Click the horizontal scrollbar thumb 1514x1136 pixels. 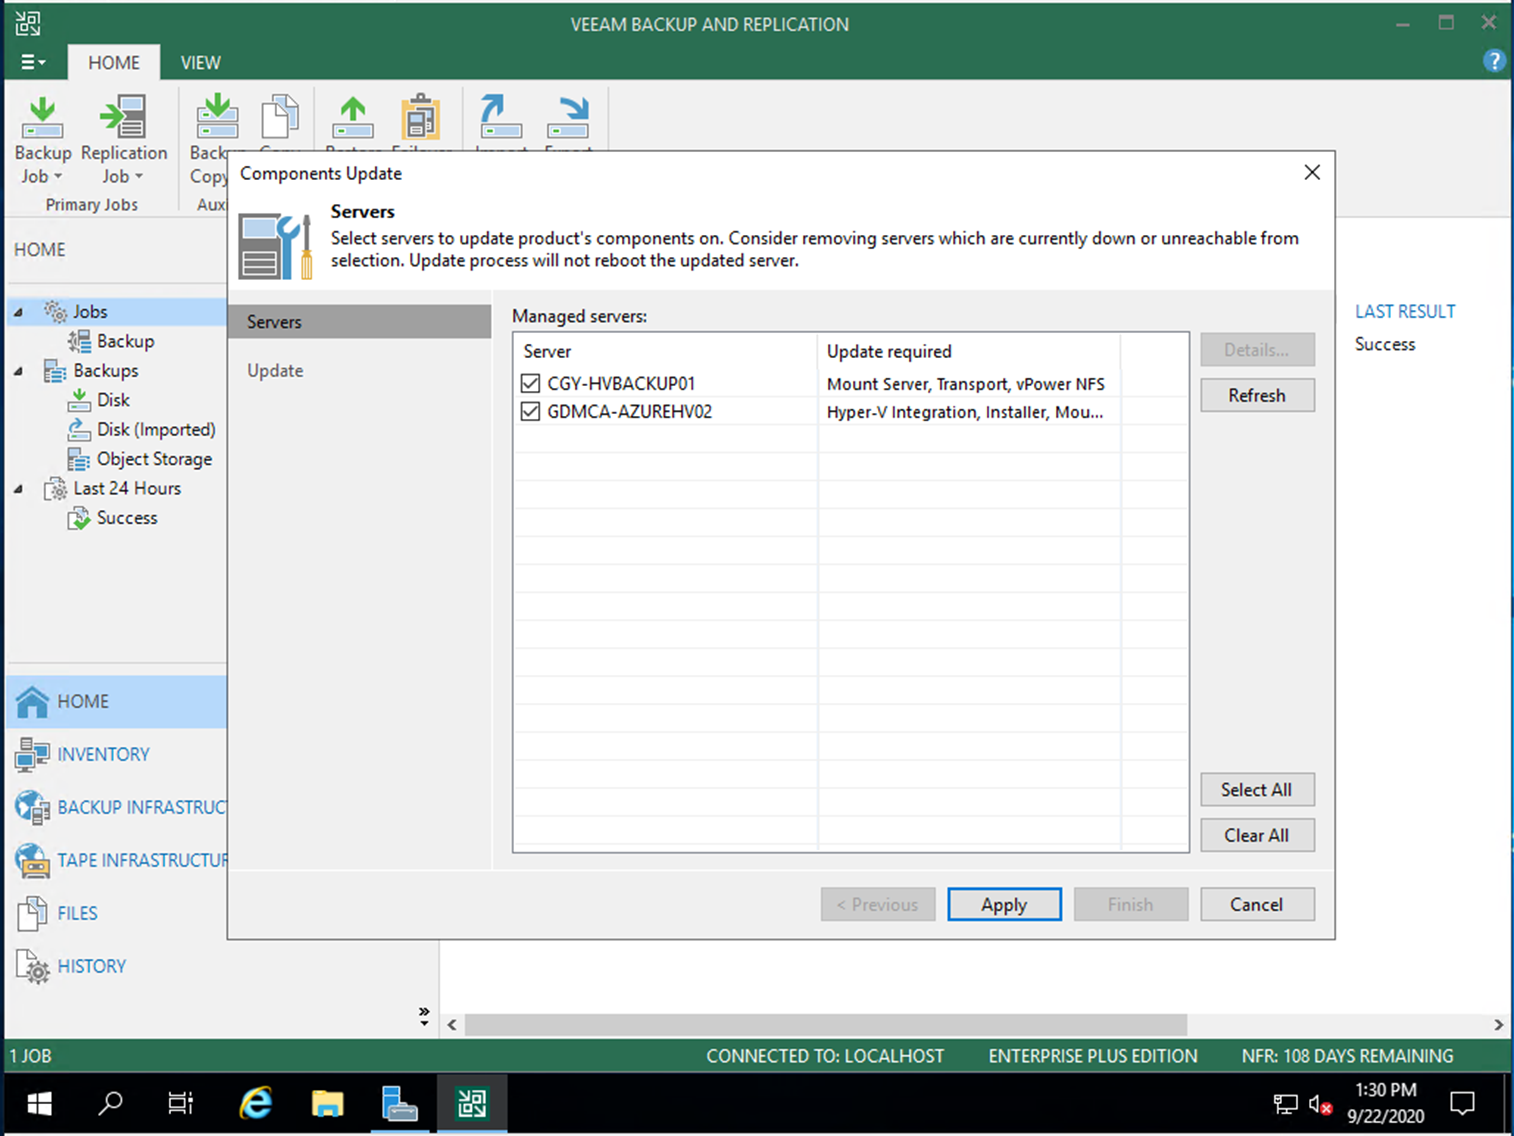(x=826, y=1025)
